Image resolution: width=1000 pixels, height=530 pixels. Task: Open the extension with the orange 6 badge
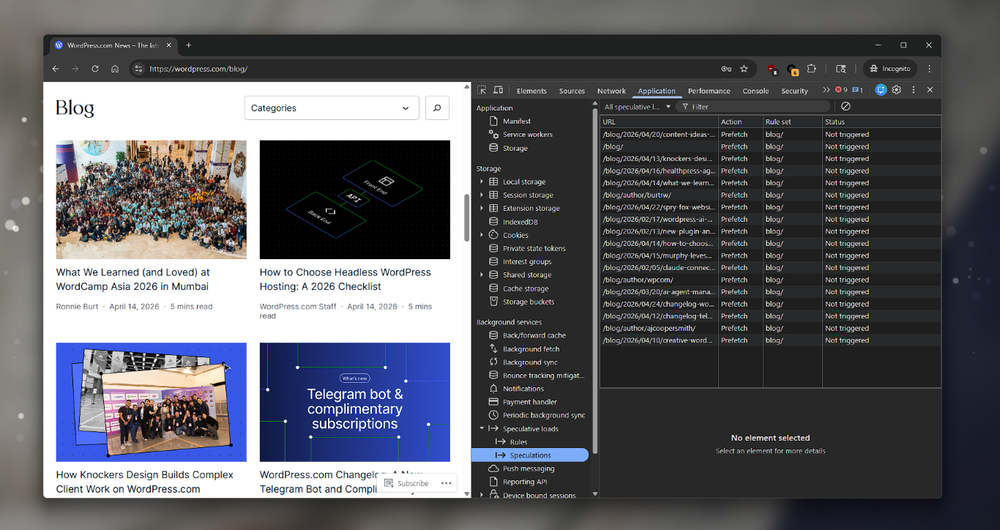click(x=793, y=70)
